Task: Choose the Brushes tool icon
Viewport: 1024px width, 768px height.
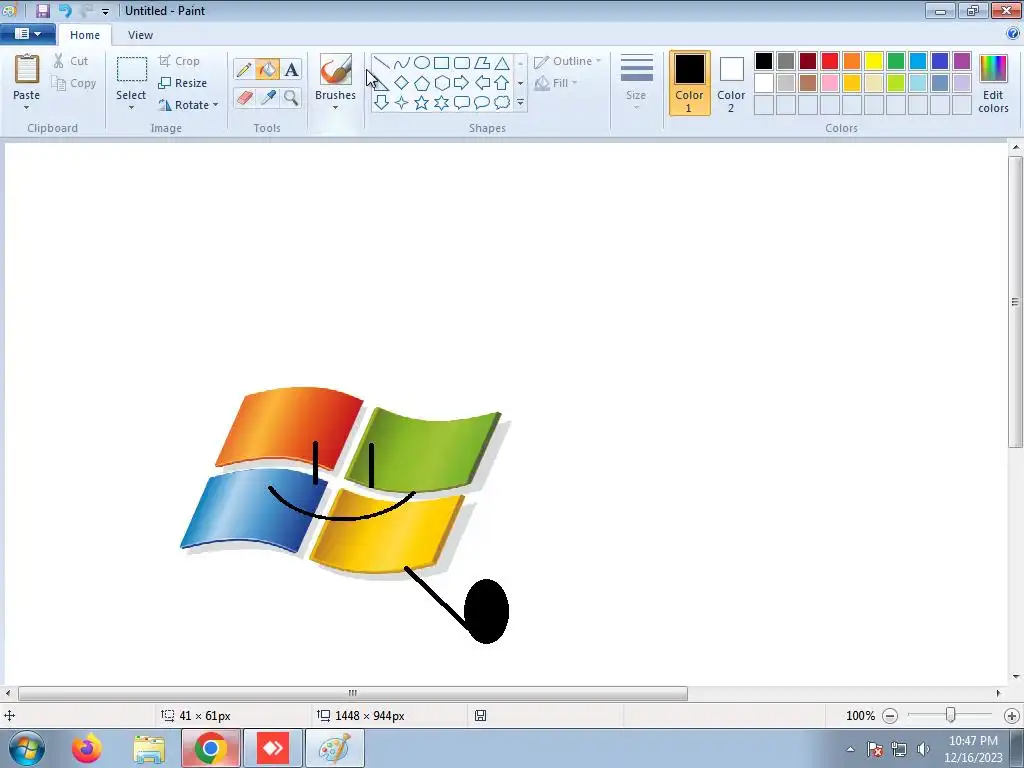Action: tap(336, 69)
